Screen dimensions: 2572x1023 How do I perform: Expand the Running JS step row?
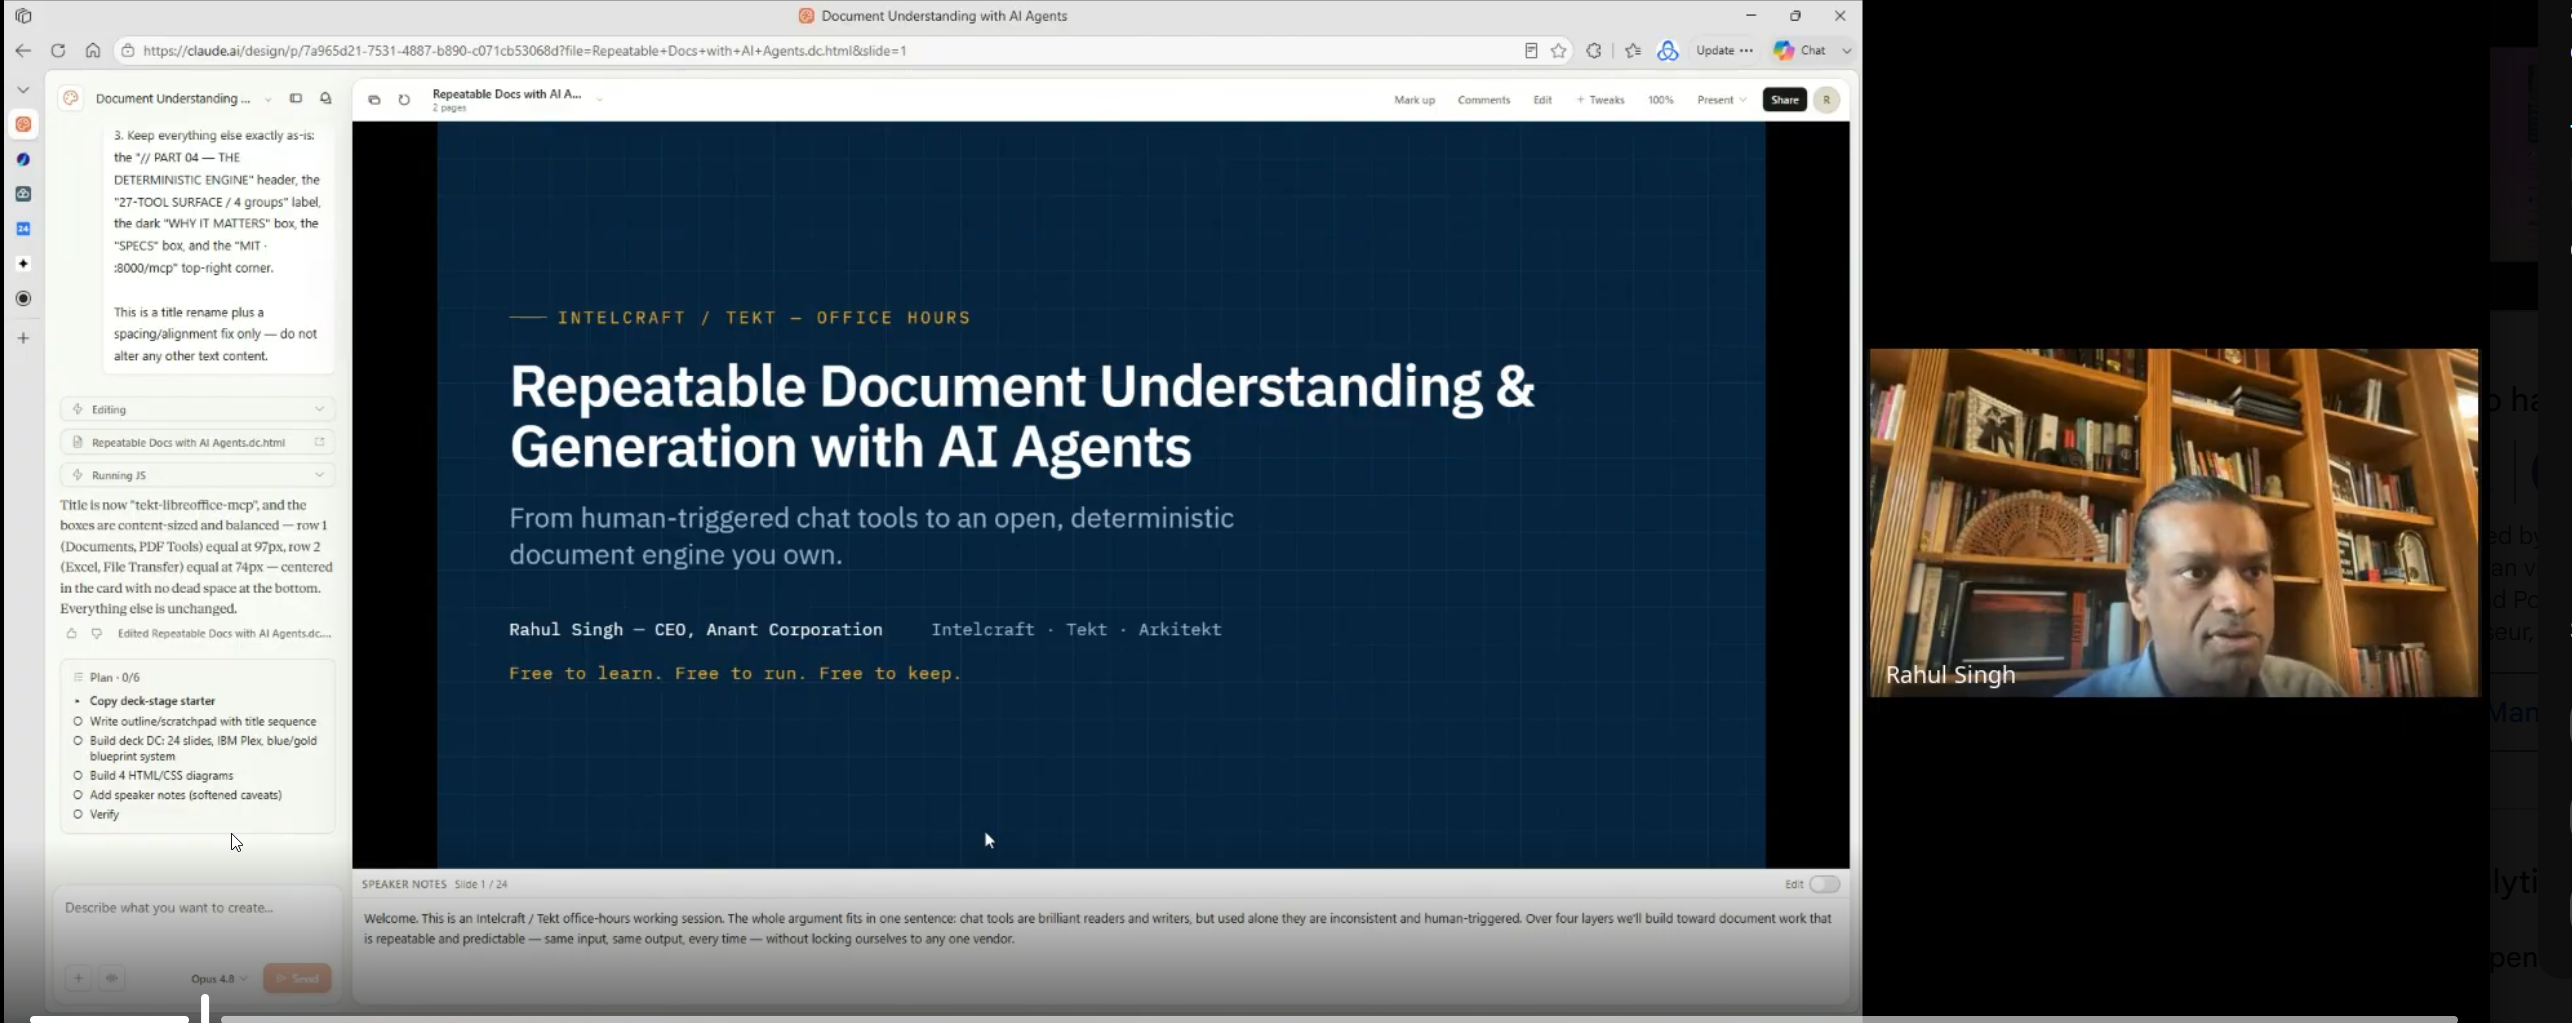tap(197, 475)
